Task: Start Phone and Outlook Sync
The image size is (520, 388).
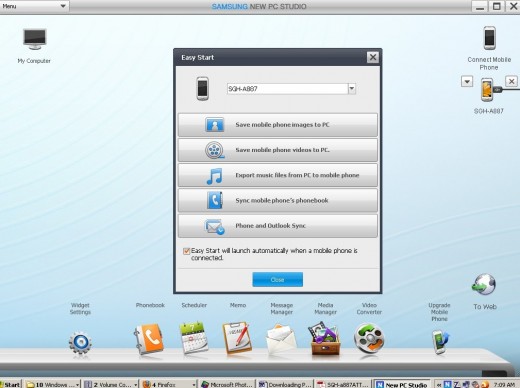Action: tap(278, 226)
